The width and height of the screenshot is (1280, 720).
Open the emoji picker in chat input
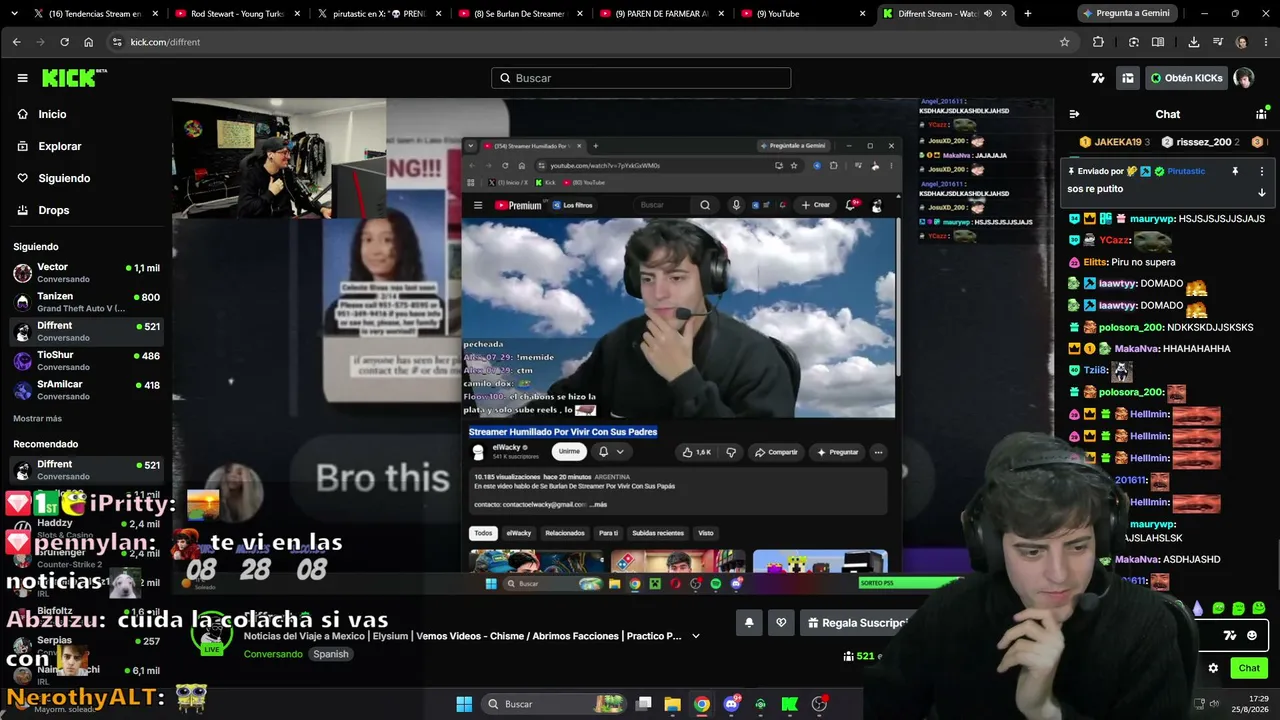click(1252, 636)
